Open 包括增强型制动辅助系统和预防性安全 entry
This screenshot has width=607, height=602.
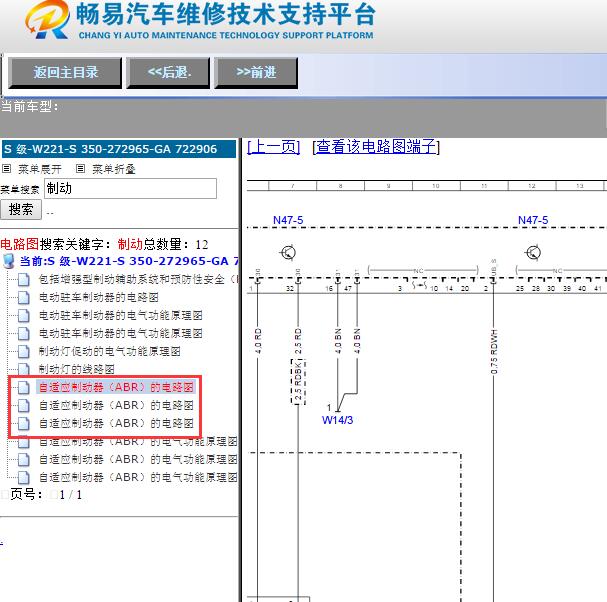pos(139,279)
